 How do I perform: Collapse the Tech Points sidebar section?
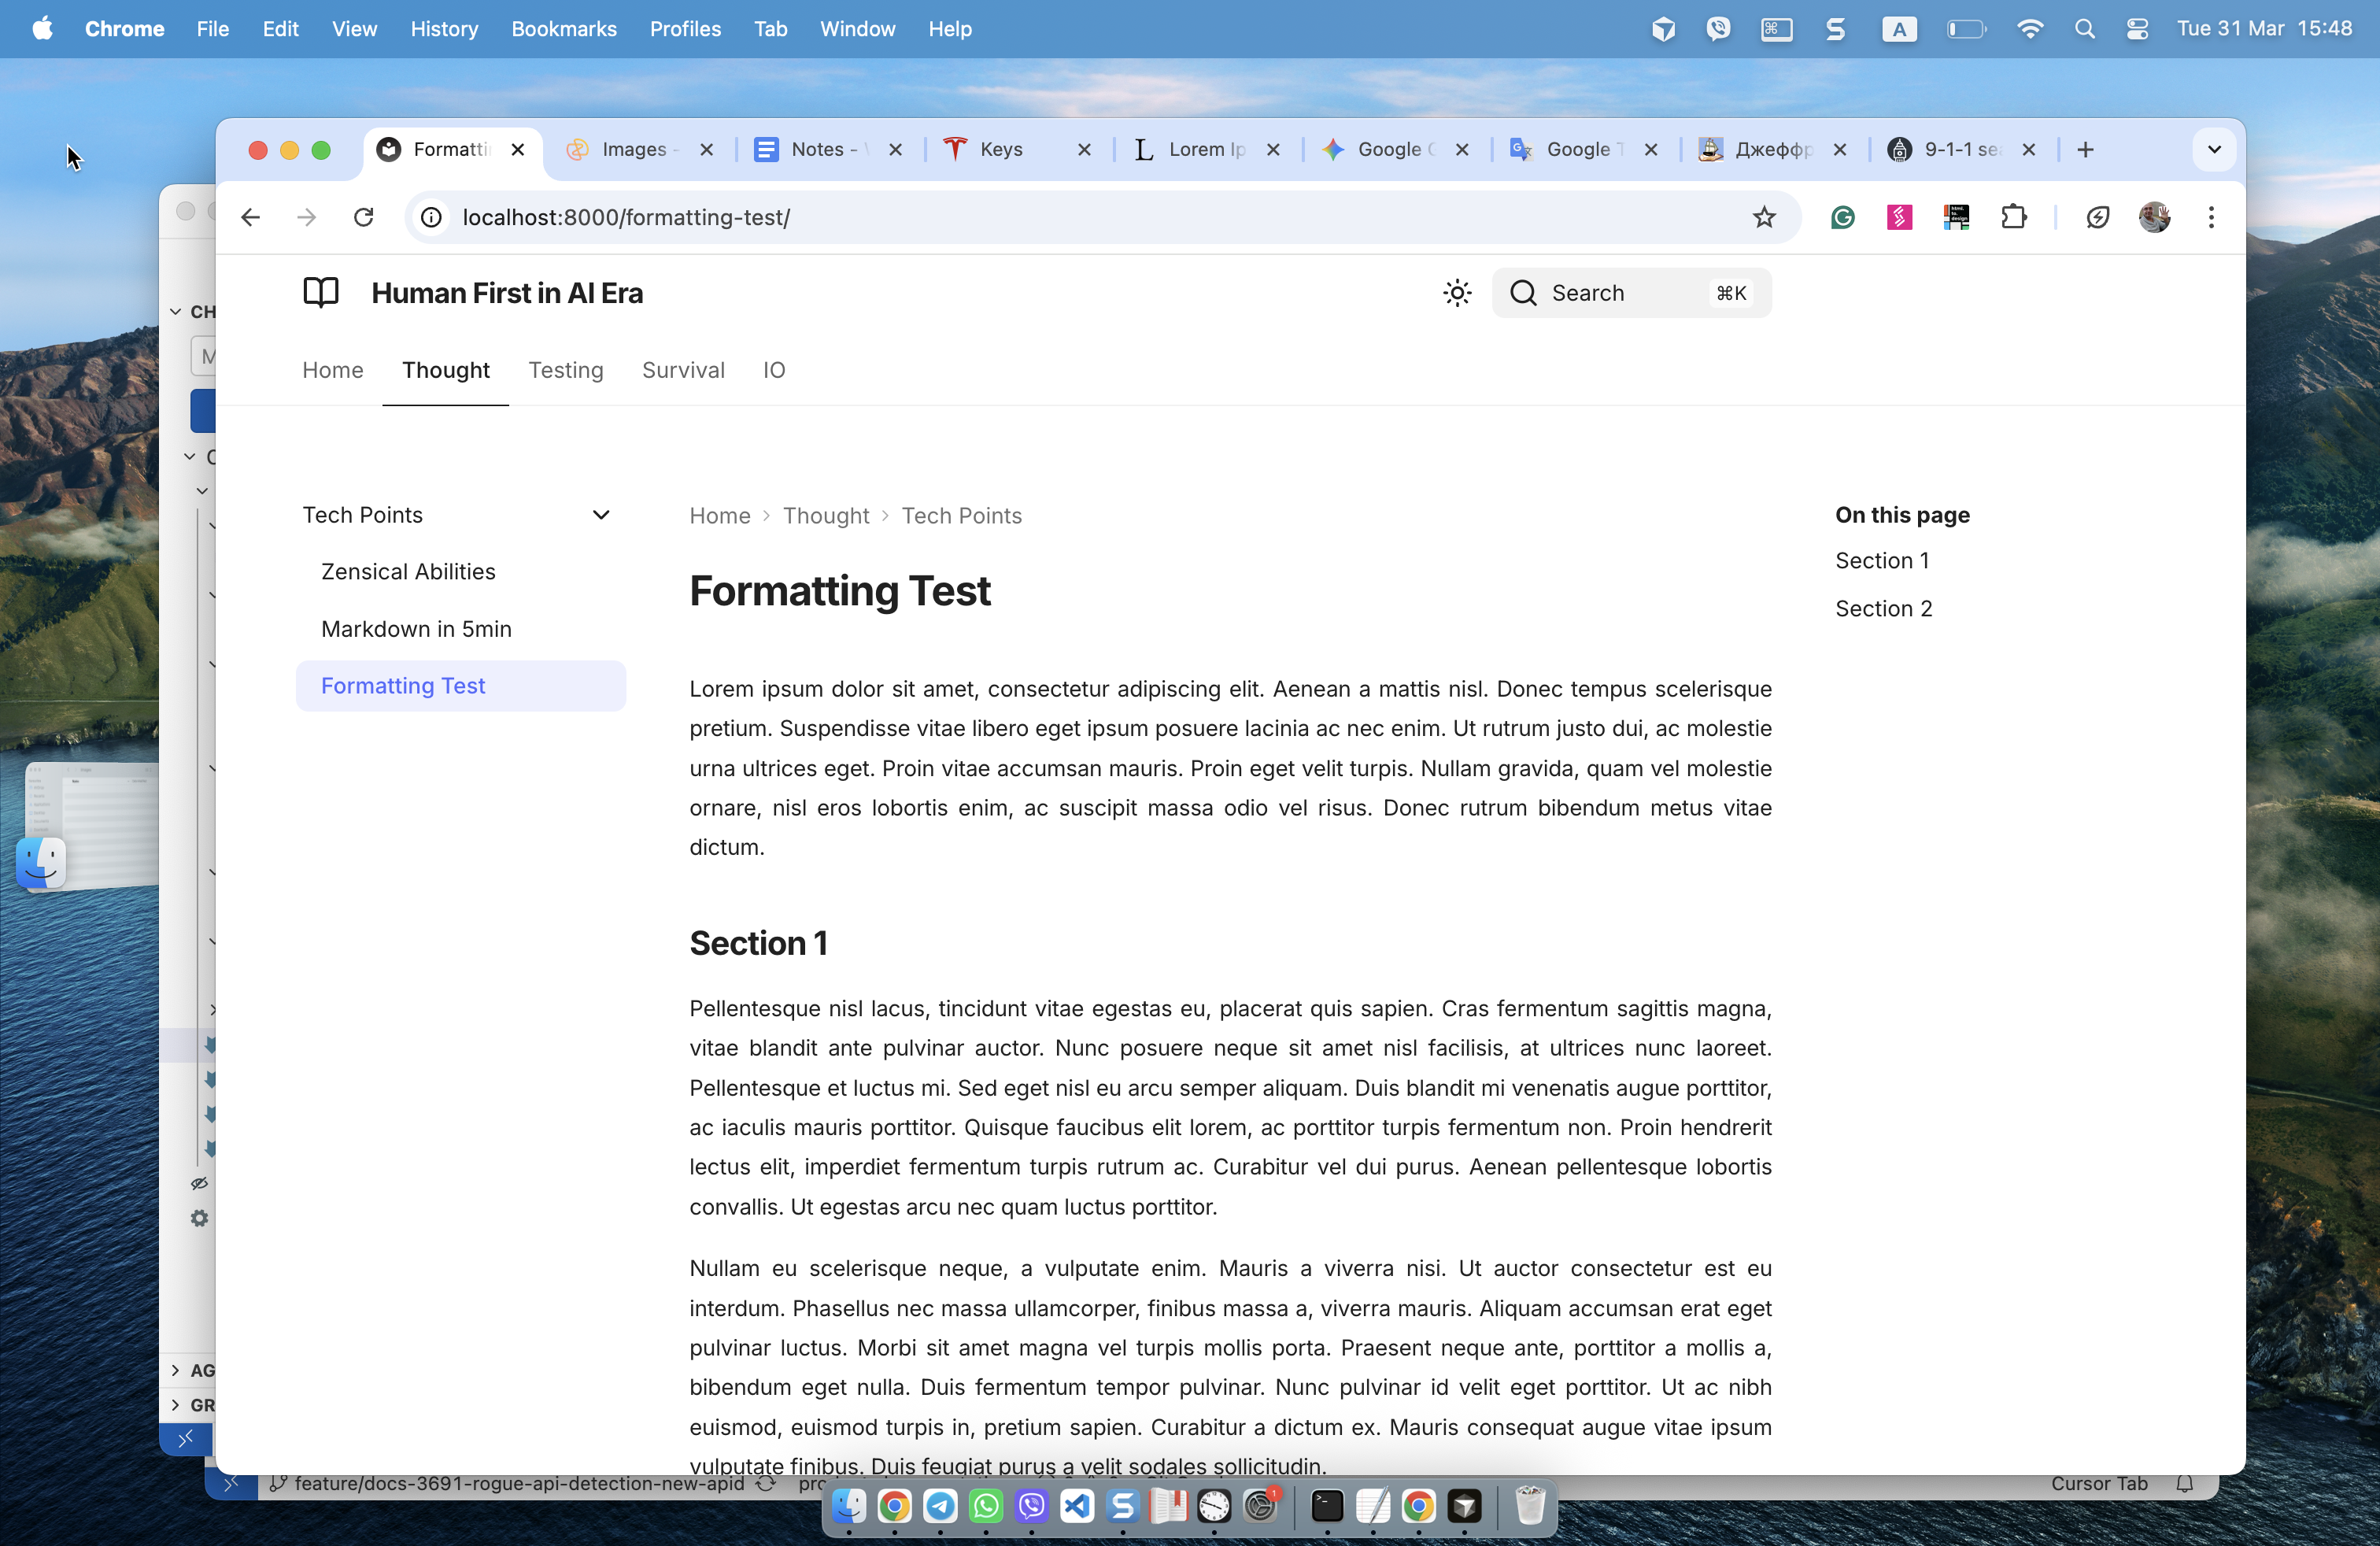(x=601, y=515)
